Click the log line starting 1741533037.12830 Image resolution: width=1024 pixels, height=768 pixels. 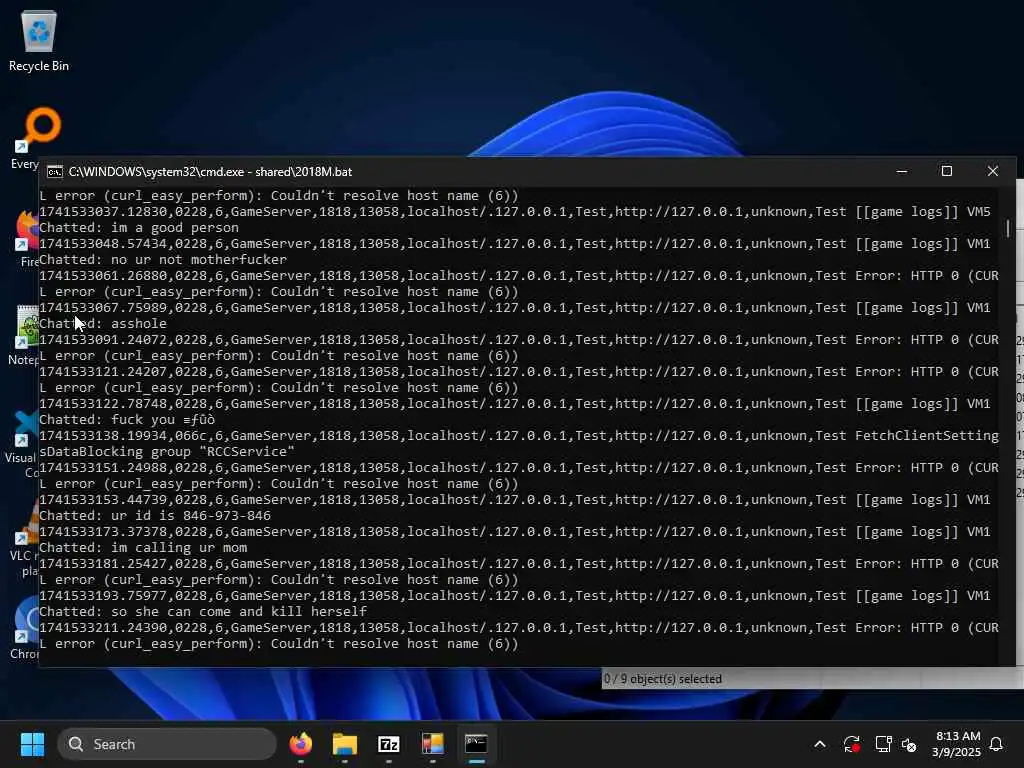[515, 212]
